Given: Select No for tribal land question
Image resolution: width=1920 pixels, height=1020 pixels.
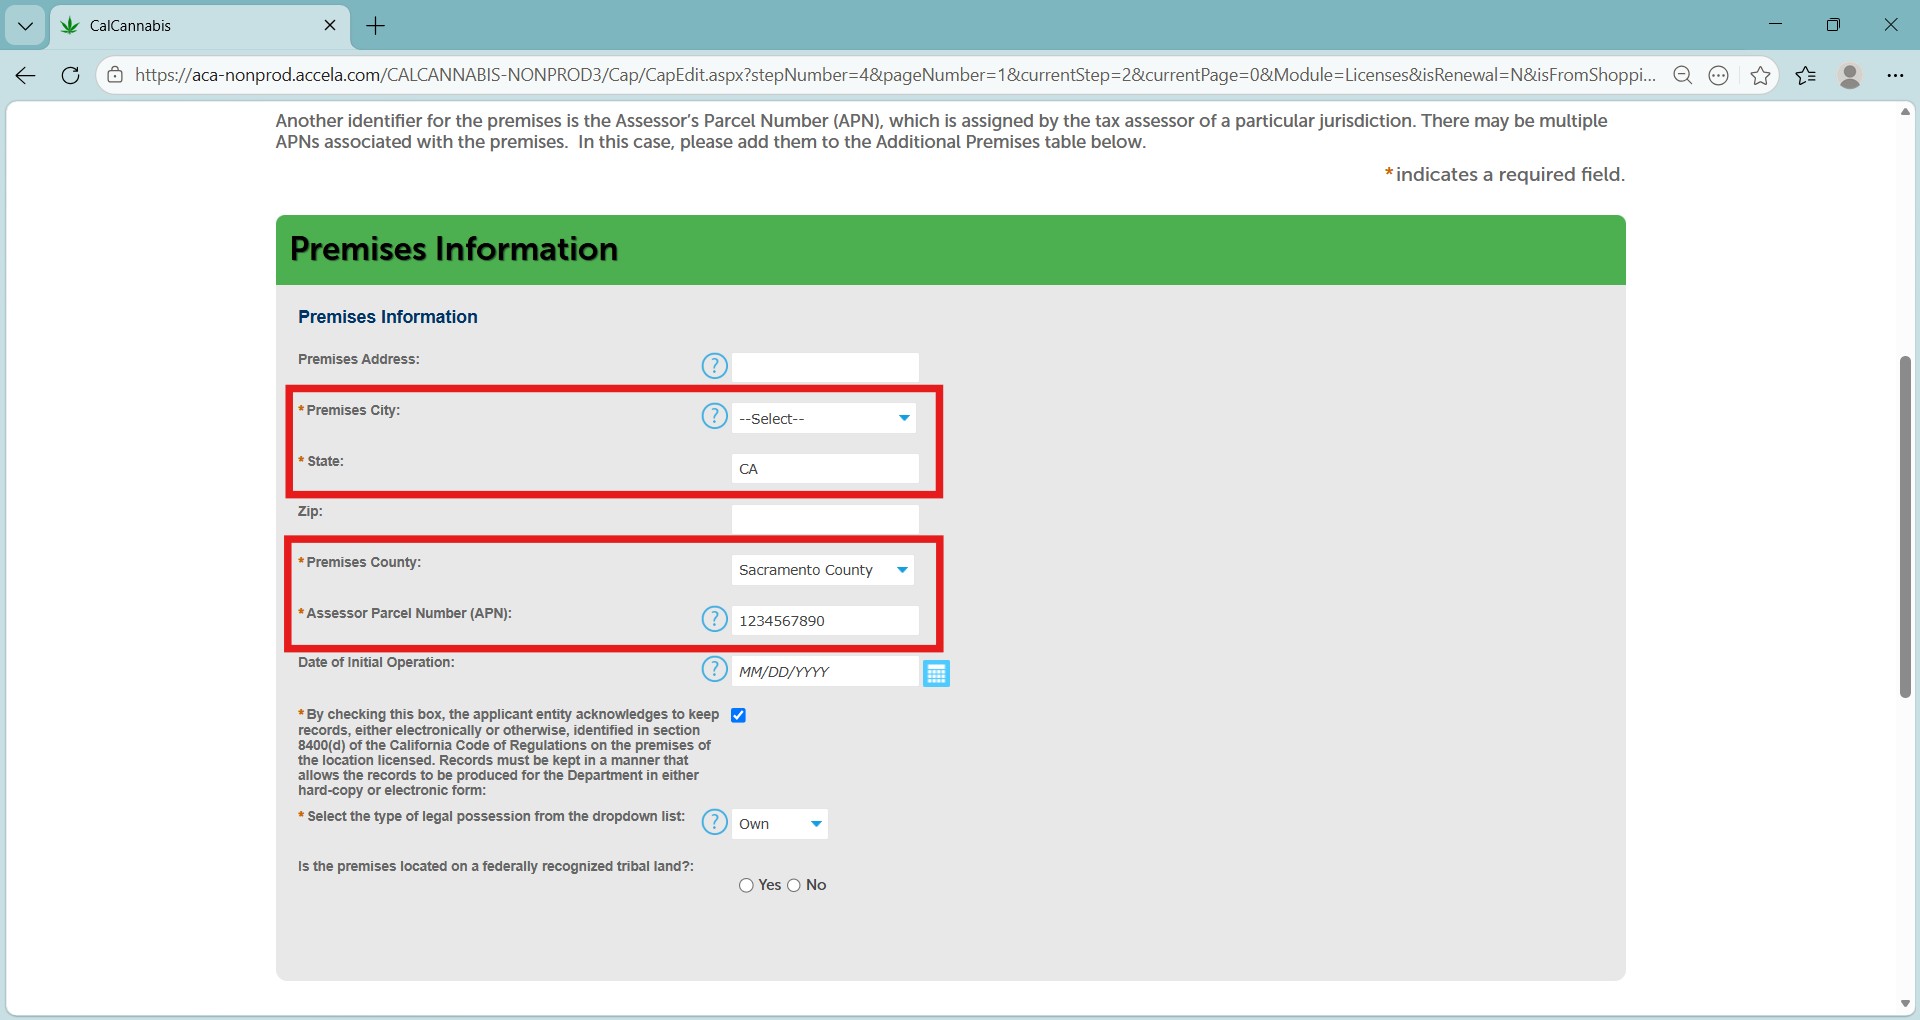Looking at the screenshot, I should tap(794, 885).
